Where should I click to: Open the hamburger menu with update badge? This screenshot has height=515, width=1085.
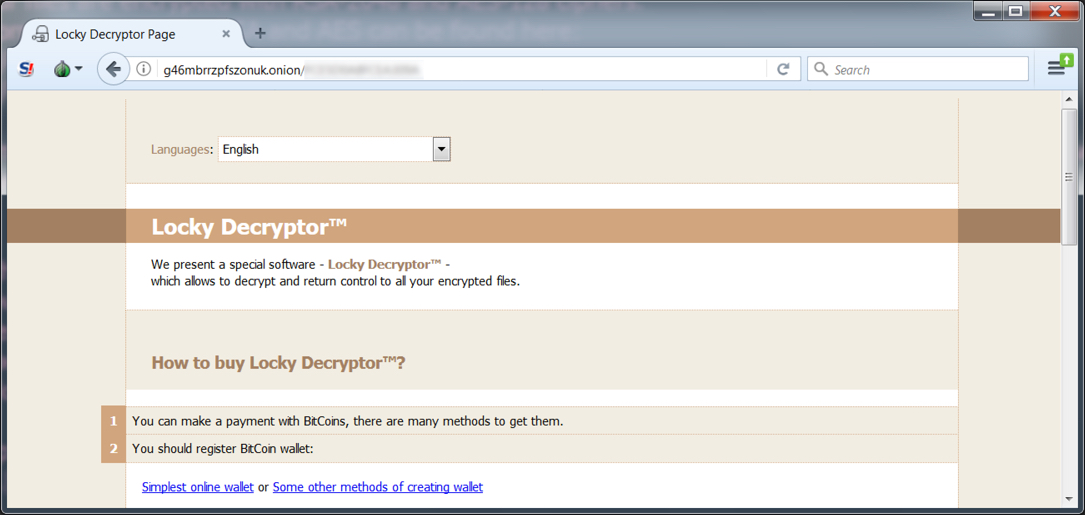click(1057, 67)
